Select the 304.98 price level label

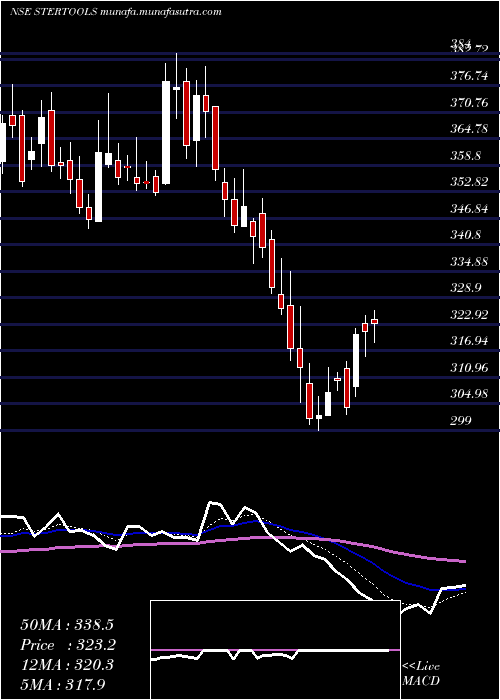(x=469, y=395)
